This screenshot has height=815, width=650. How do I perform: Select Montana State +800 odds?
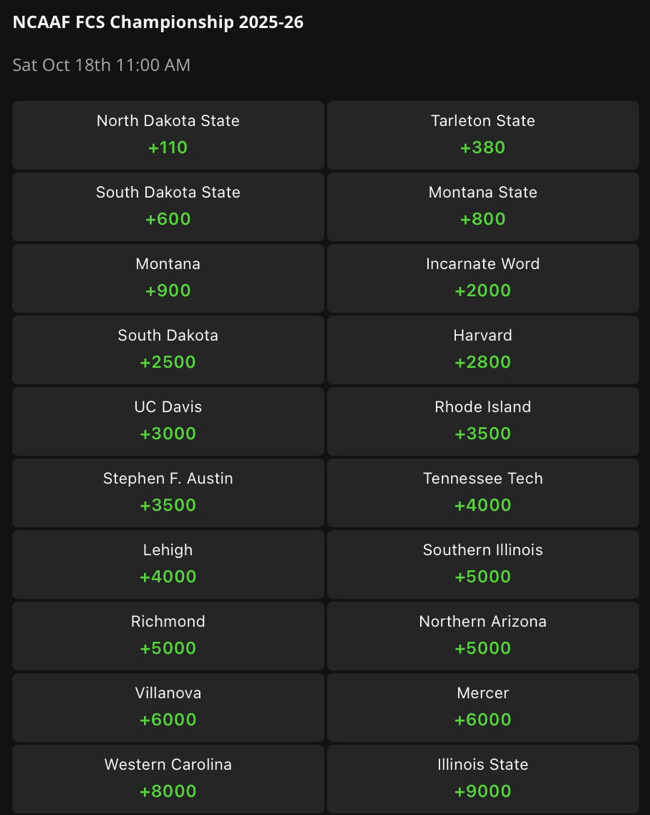(x=483, y=206)
